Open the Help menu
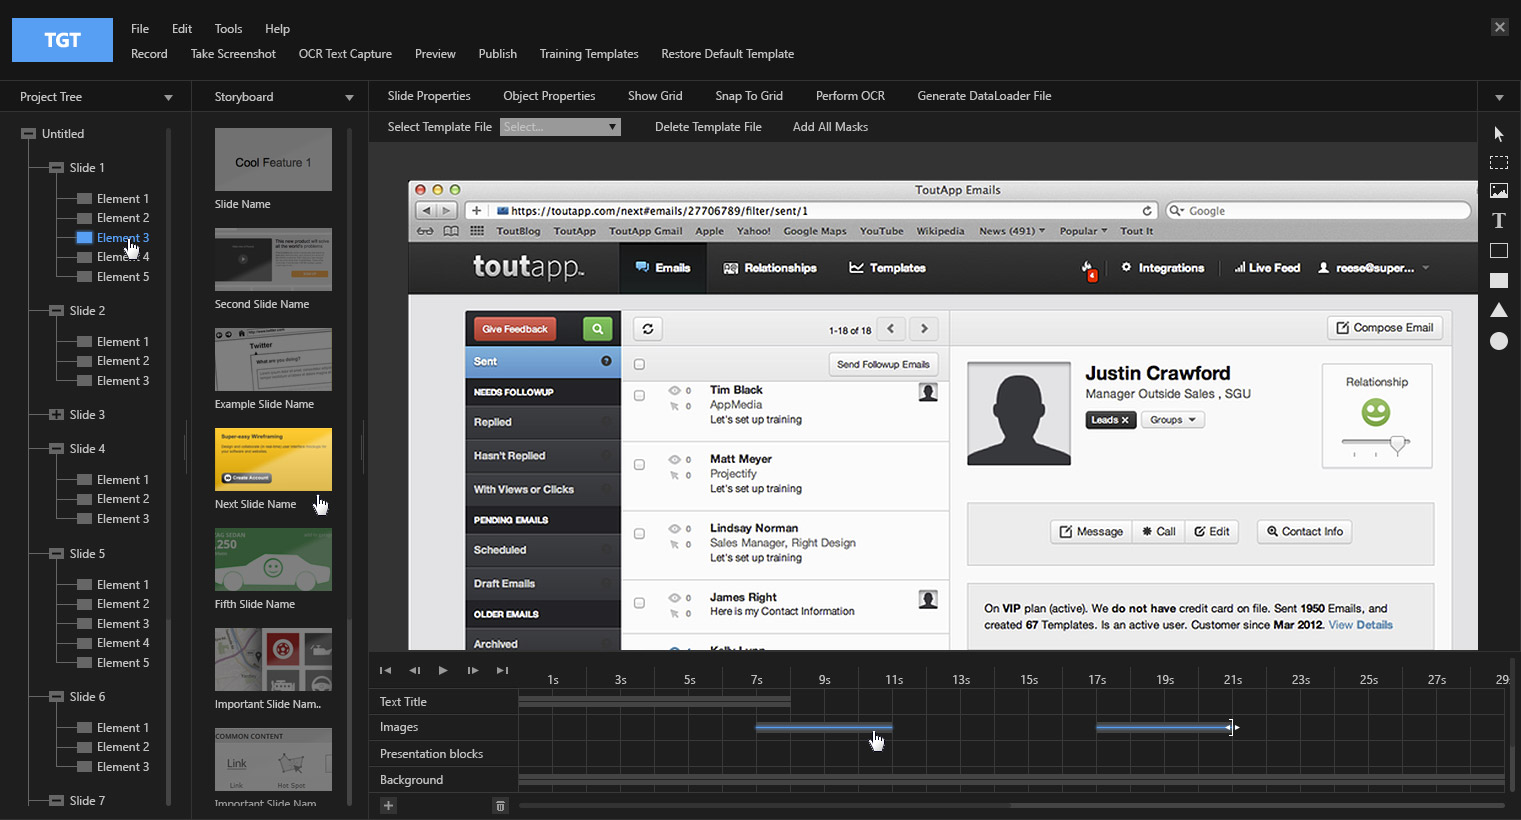The height and width of the screenshot is (820, 1521). pyautogui.click(x=277, y=29)
